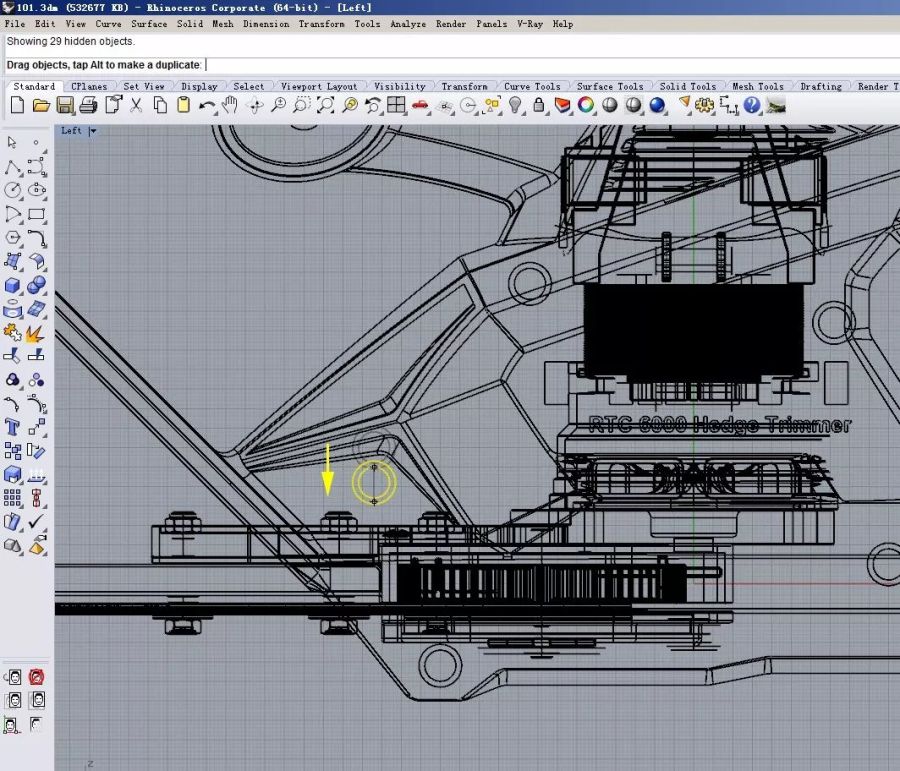Expand the Analyze menu
900x771 pixels.
click(407, 23)
